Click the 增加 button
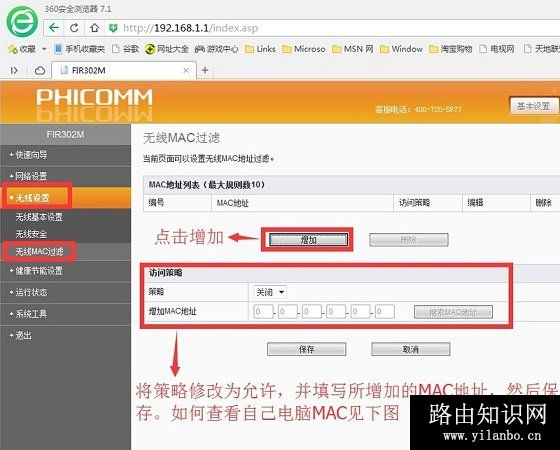 (308, 240)
